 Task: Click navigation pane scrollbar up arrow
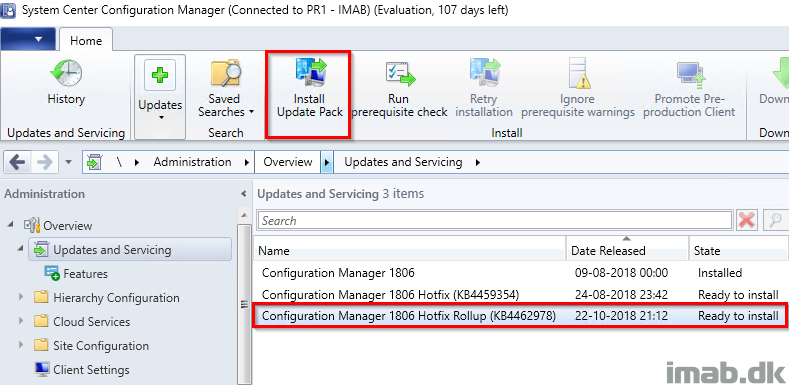(244, 216)
